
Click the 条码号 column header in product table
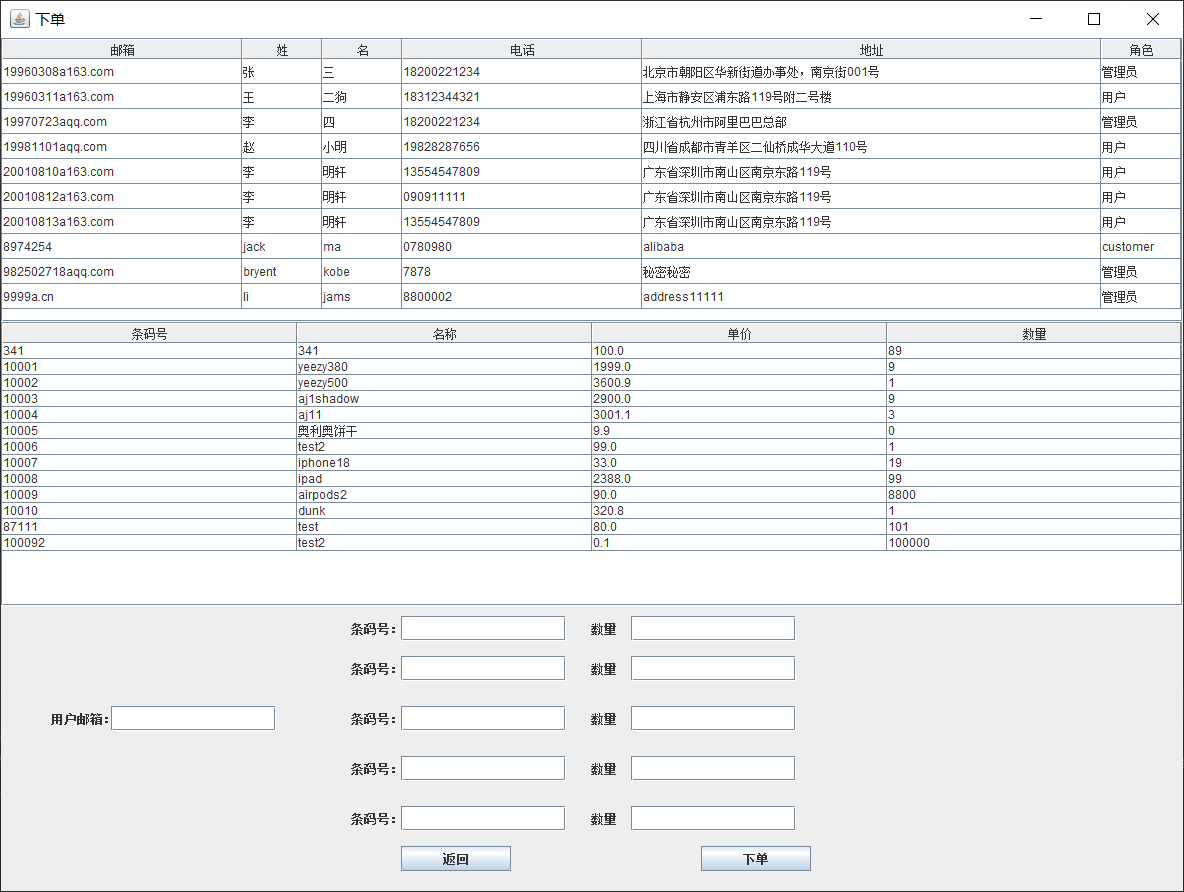point(147,331)
